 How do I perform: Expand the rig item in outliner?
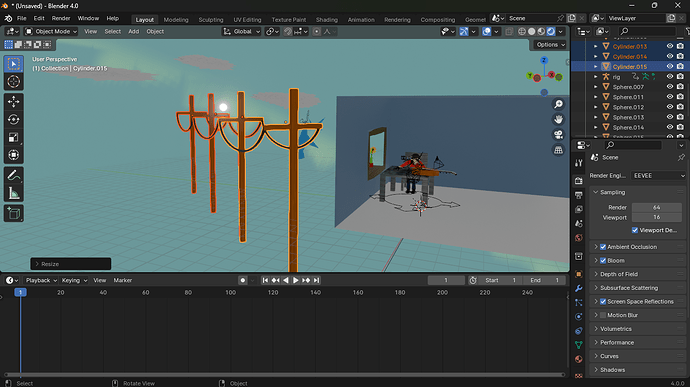click(595, 77)
